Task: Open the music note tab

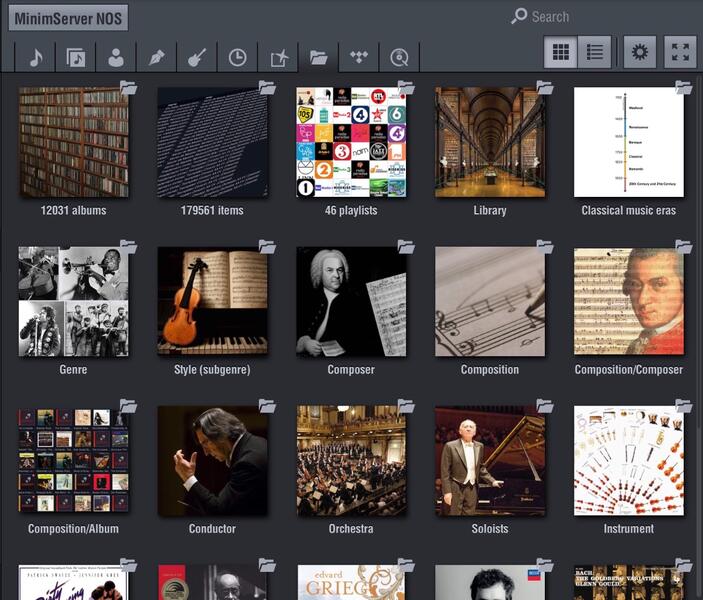Action: click(35, 57)
